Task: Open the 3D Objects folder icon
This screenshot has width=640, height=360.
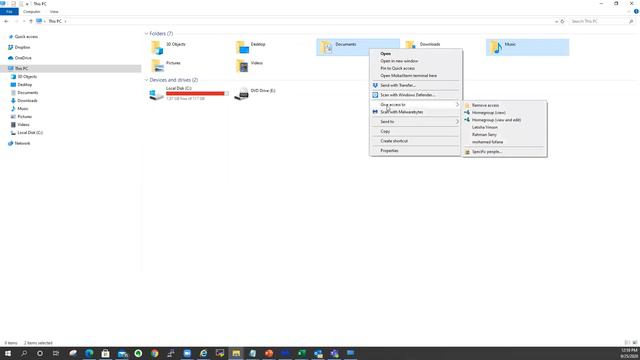Action: [158, 48]
